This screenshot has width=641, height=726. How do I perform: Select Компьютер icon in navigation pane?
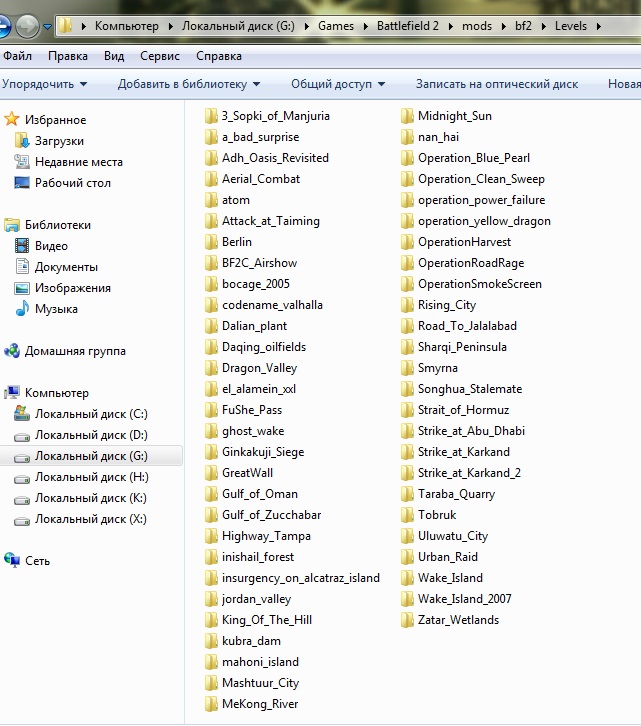(x=12, y=393)
